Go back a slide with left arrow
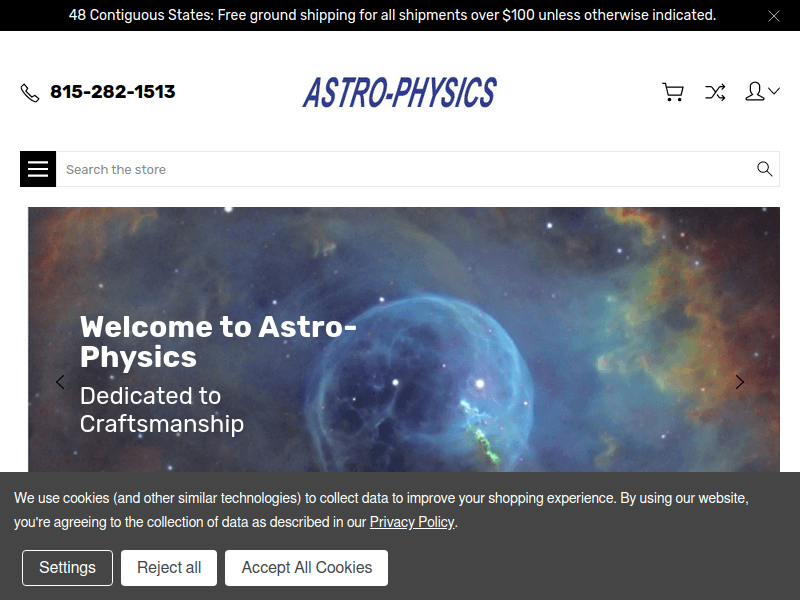Viewport: 800px width, 600px height. [60, 382]
